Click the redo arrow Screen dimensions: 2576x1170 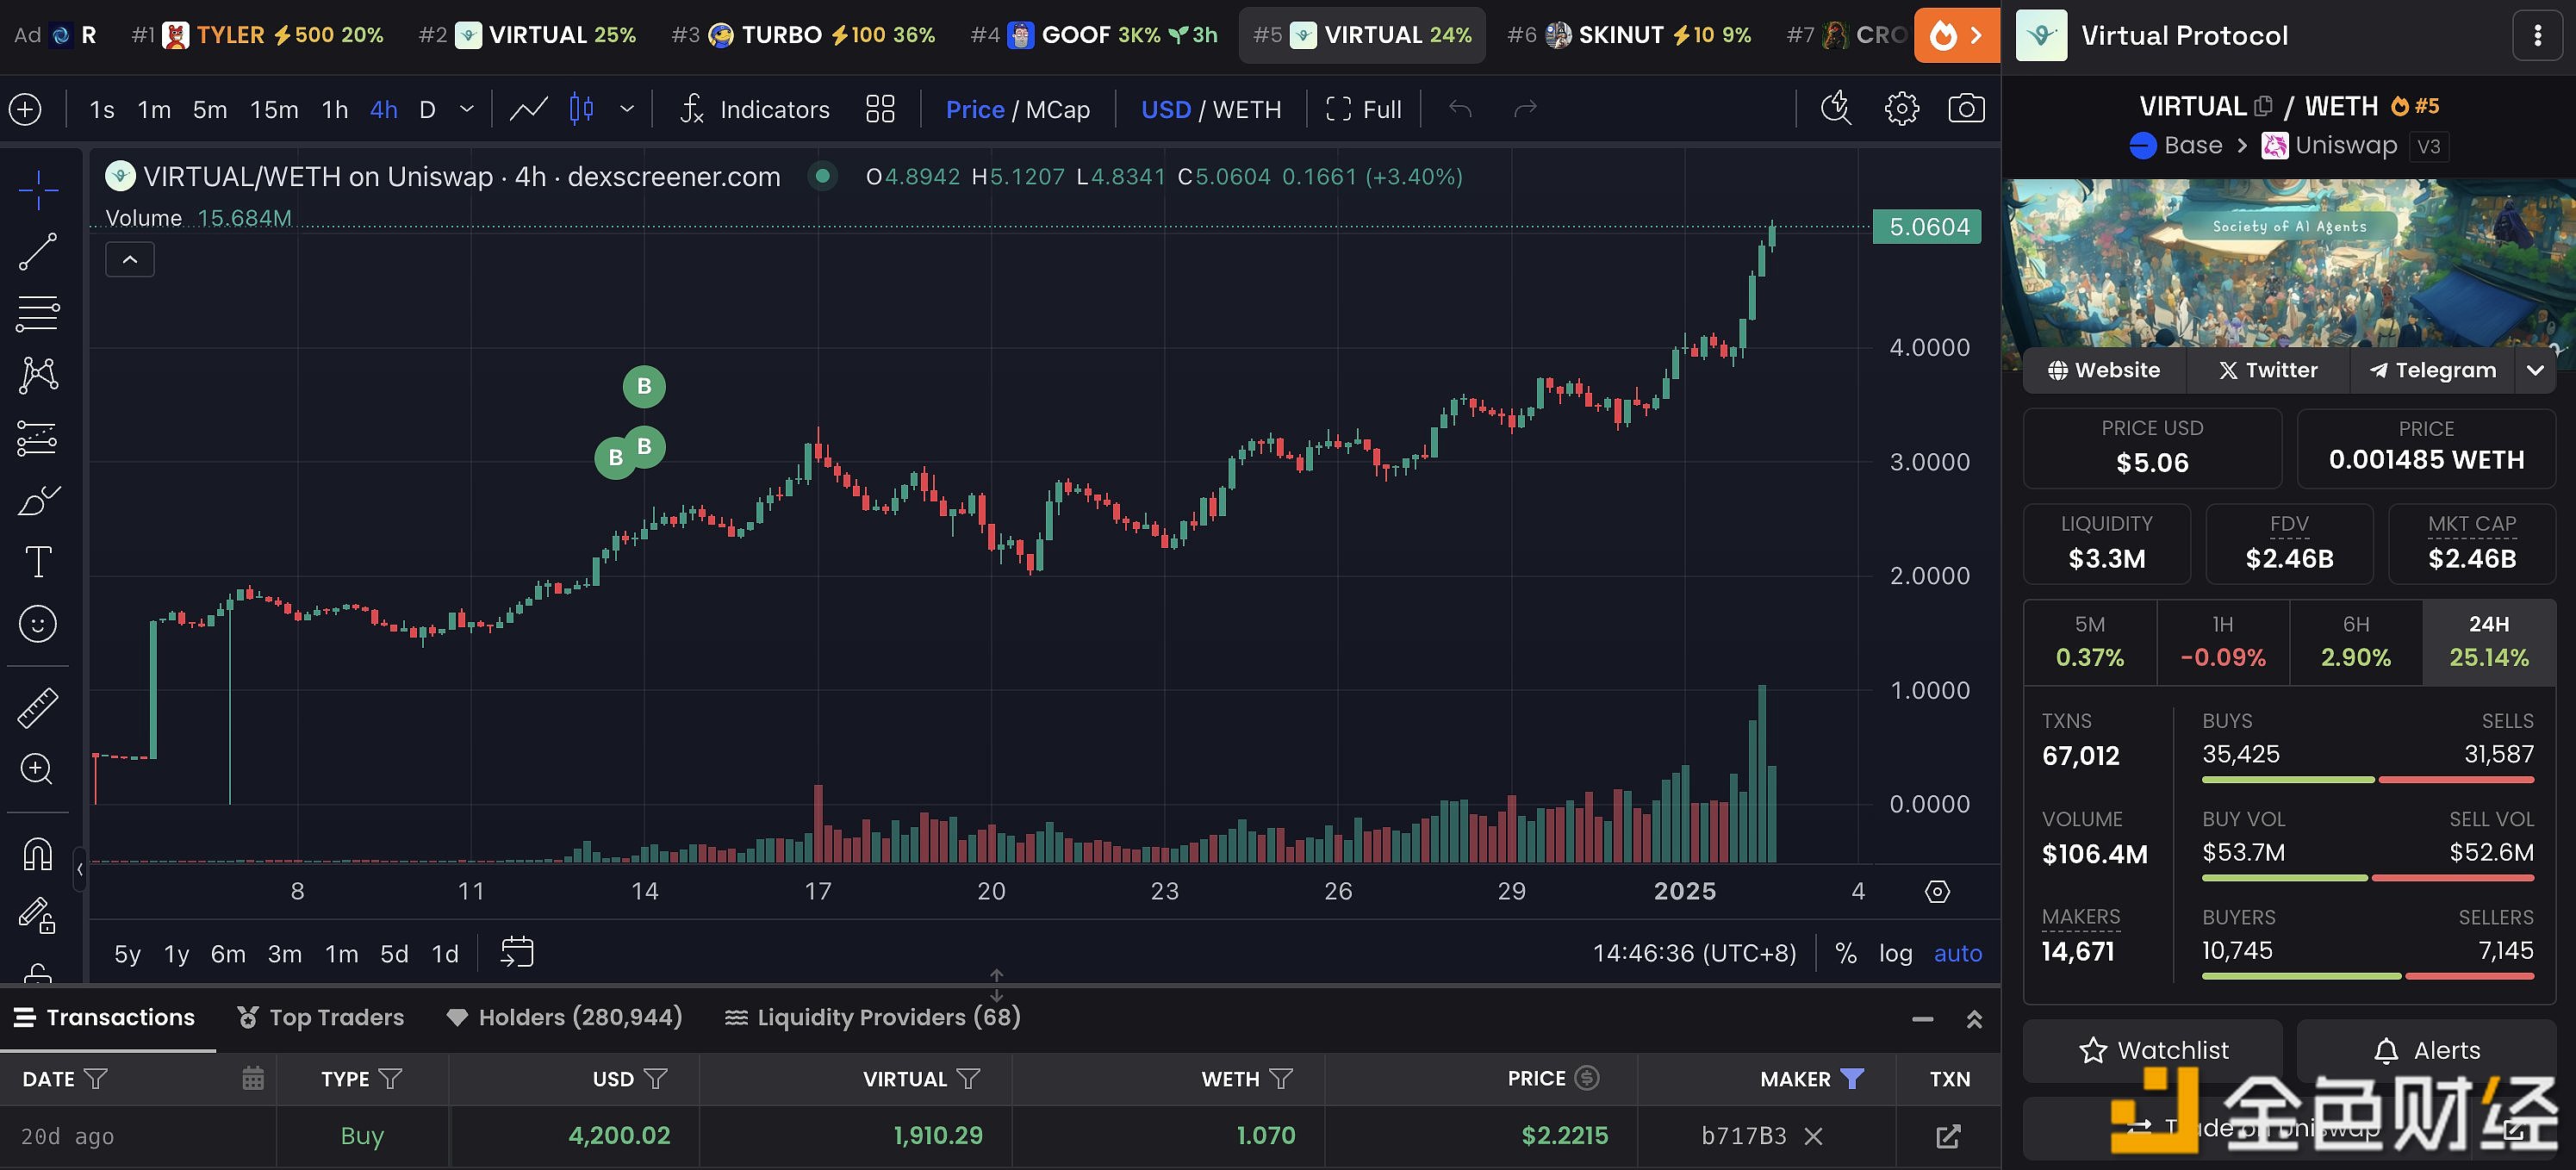(1525, 108)
